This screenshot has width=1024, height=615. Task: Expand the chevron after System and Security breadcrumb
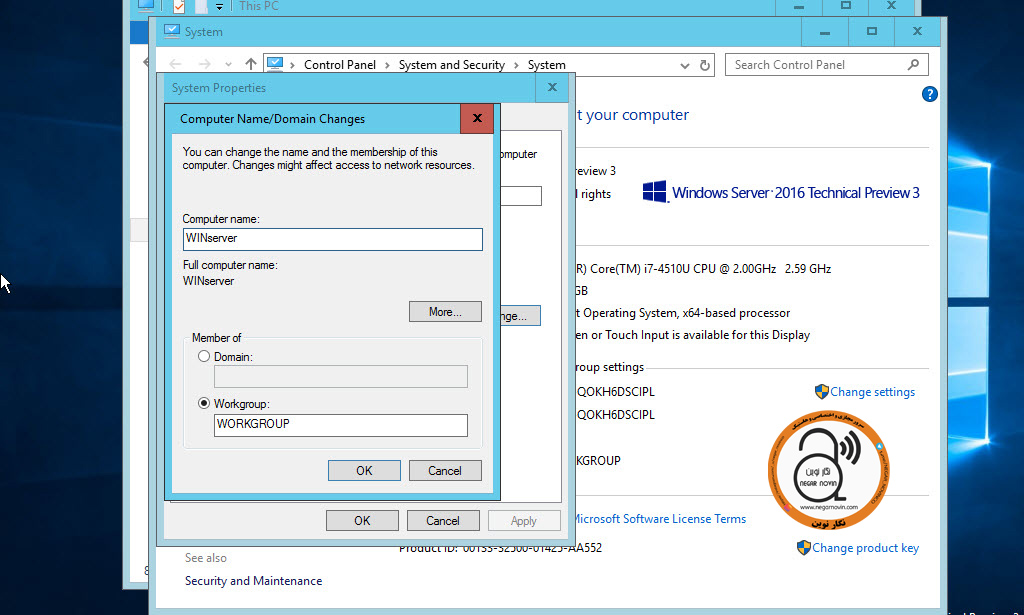(x=517, y=65)
